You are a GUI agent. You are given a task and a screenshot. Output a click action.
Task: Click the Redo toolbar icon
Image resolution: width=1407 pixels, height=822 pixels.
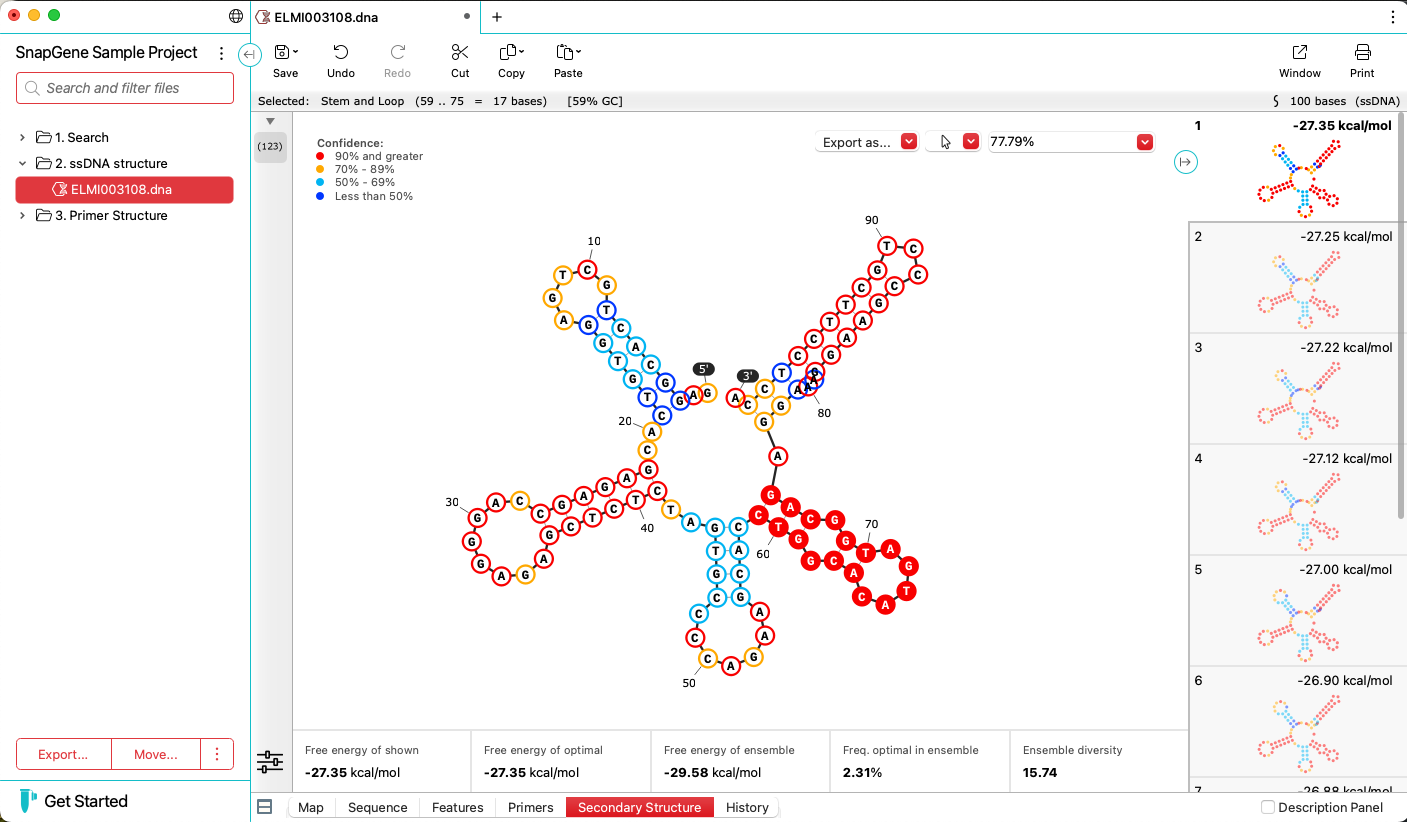397,60
